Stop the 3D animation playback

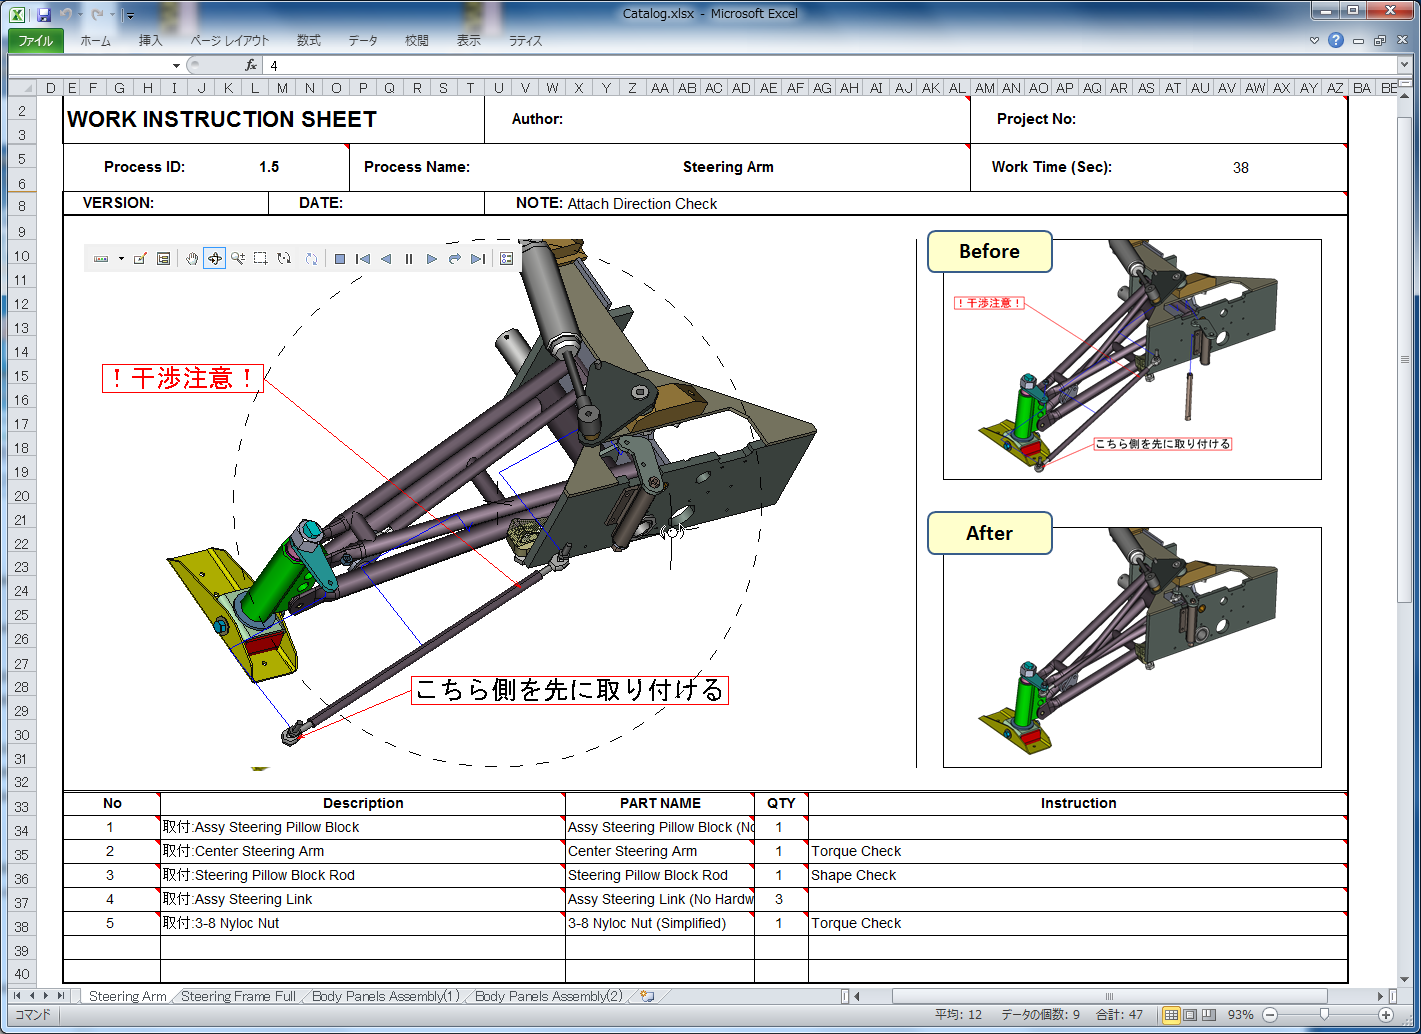pyautogui.click(x=340, y=259)
